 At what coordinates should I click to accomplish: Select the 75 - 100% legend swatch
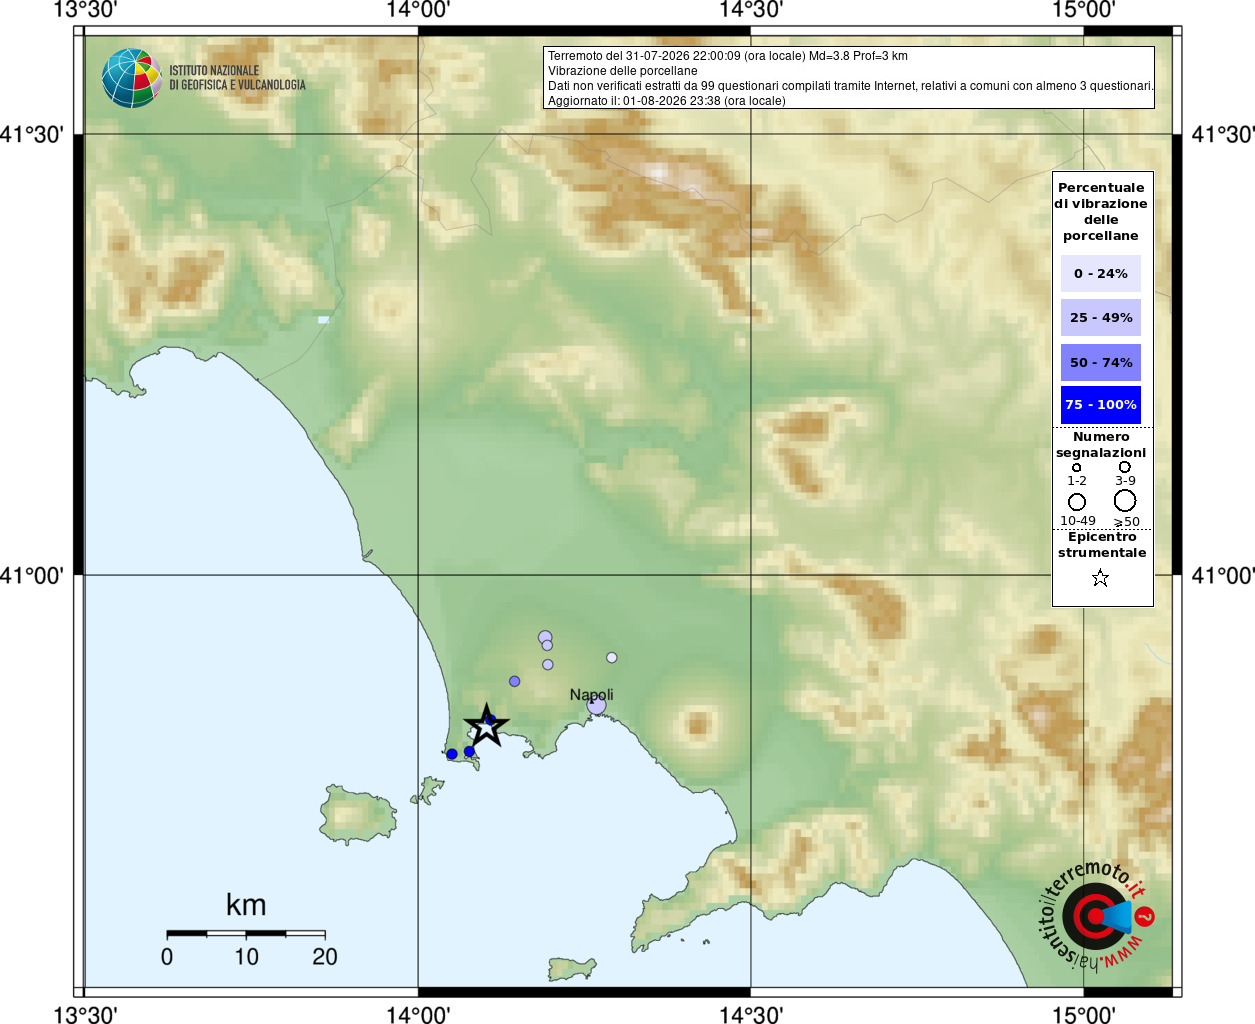pos(1100,405)
